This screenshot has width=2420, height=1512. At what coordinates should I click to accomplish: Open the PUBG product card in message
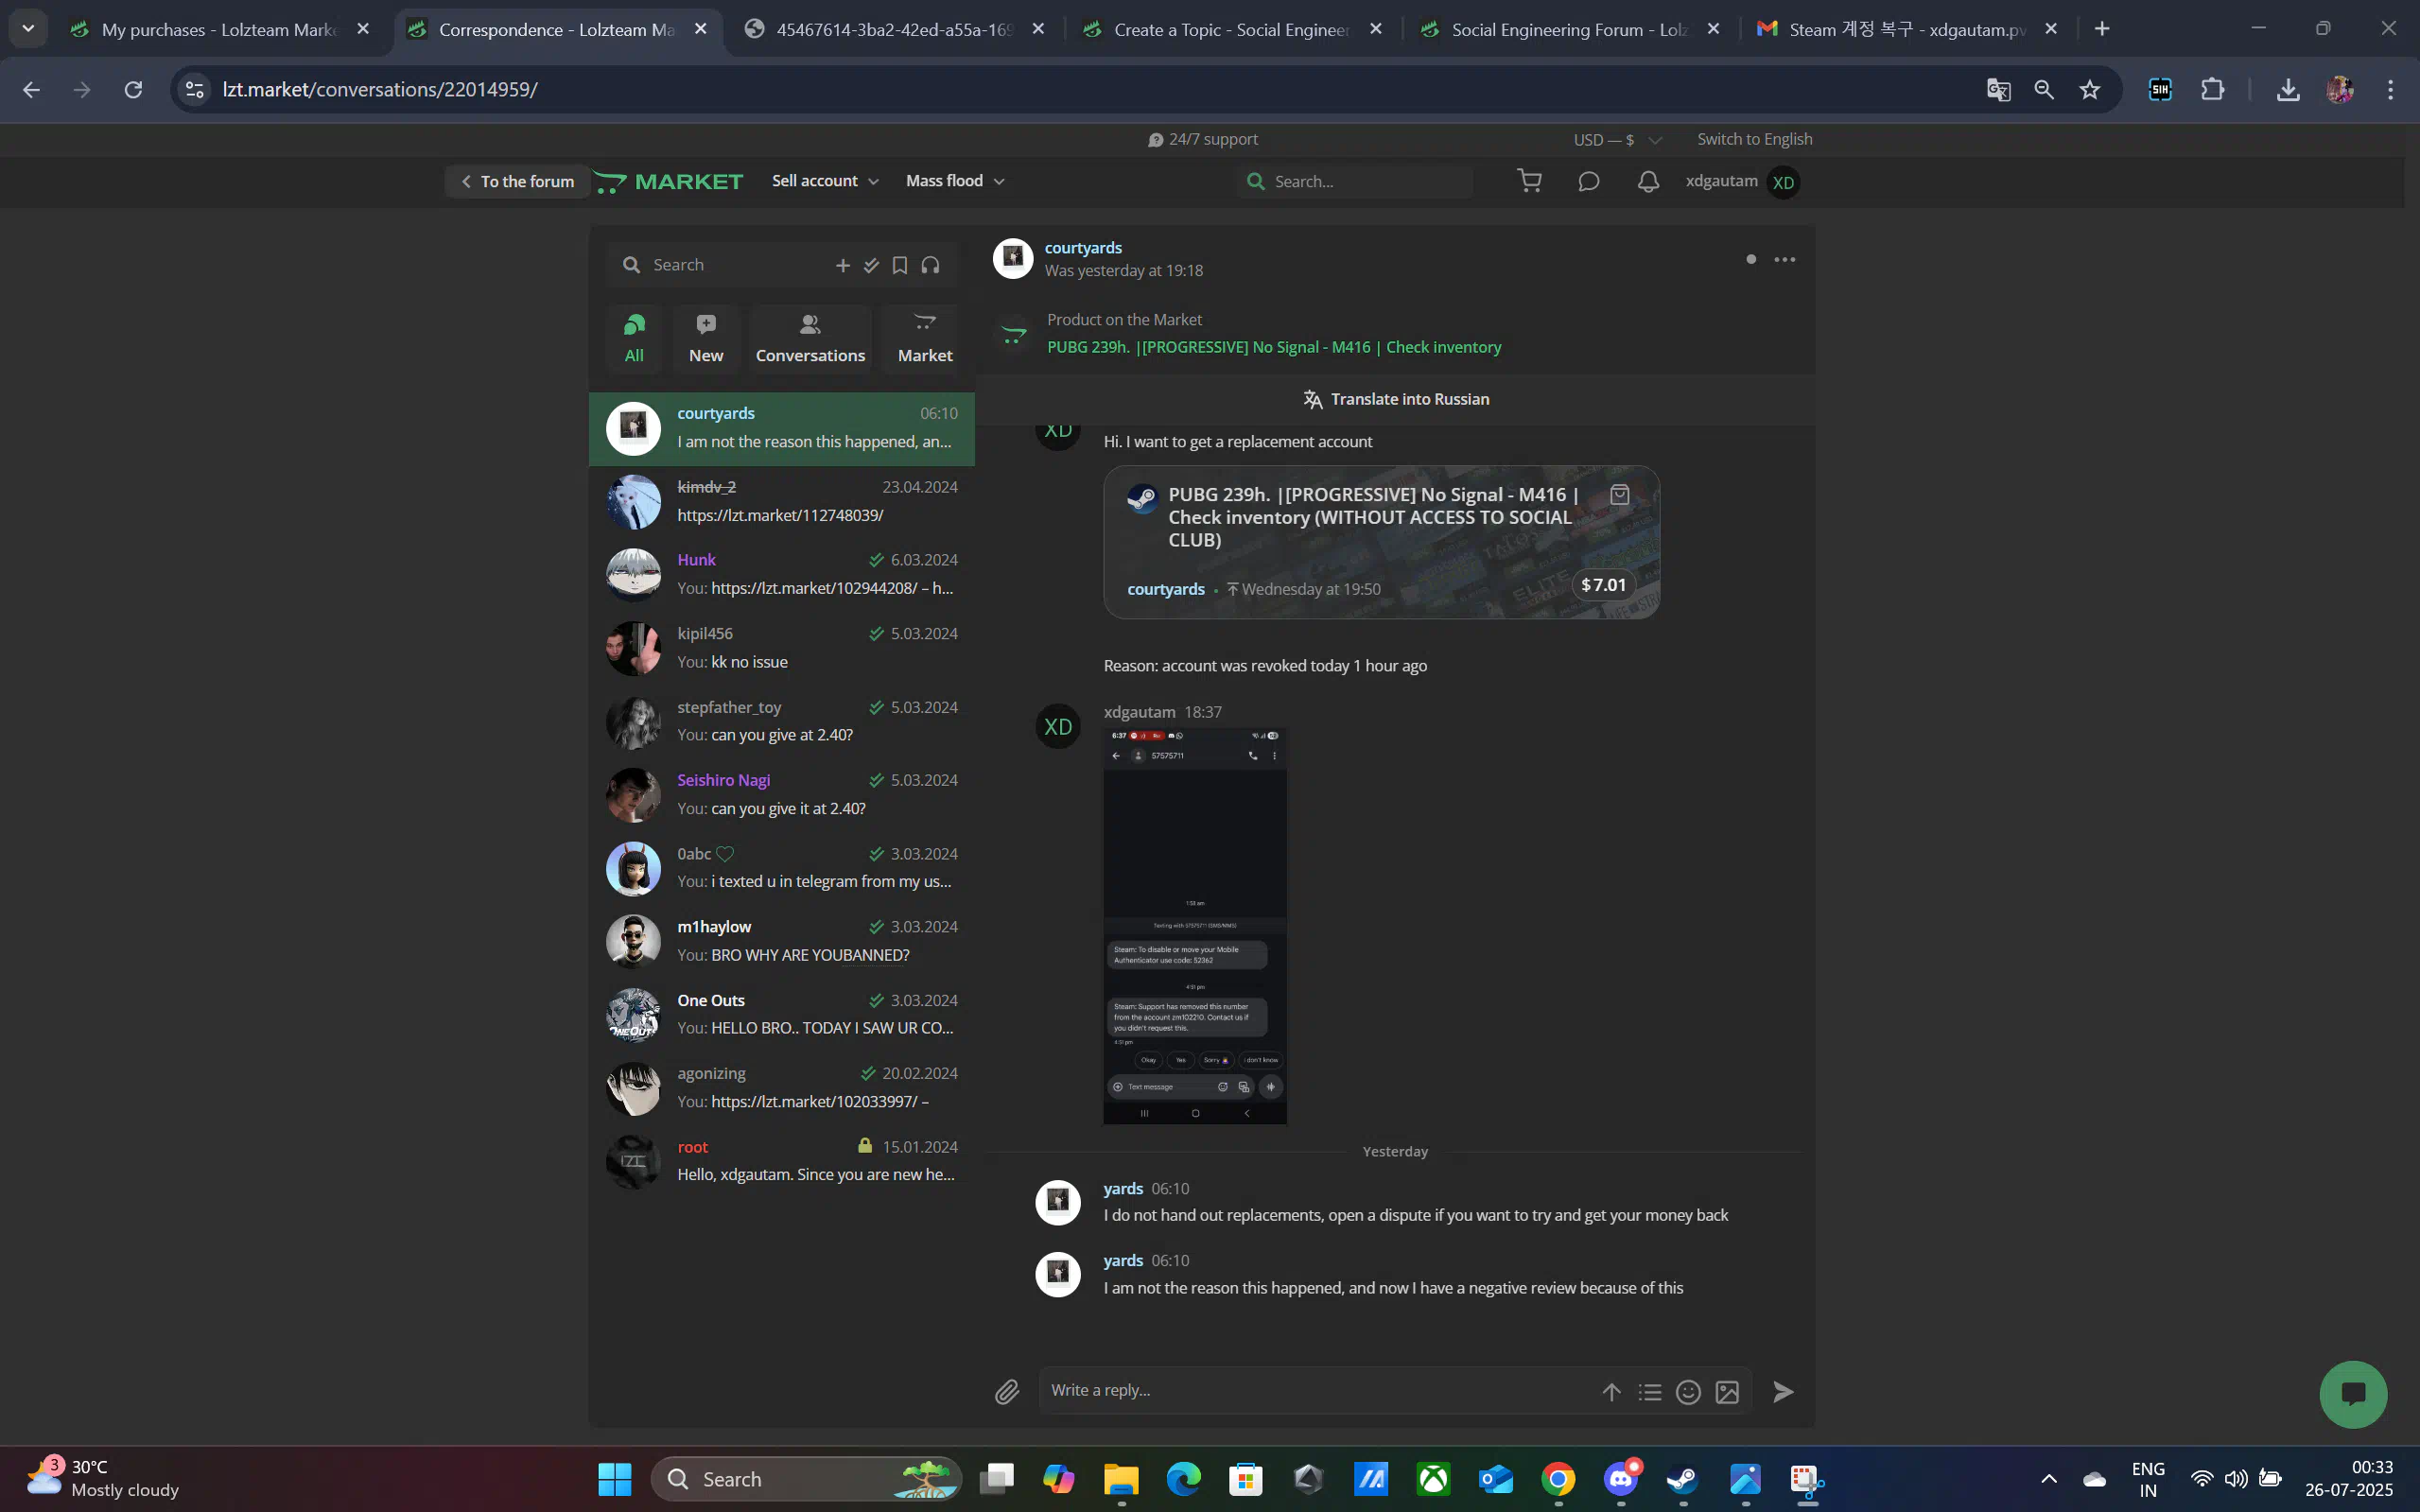1381,542
